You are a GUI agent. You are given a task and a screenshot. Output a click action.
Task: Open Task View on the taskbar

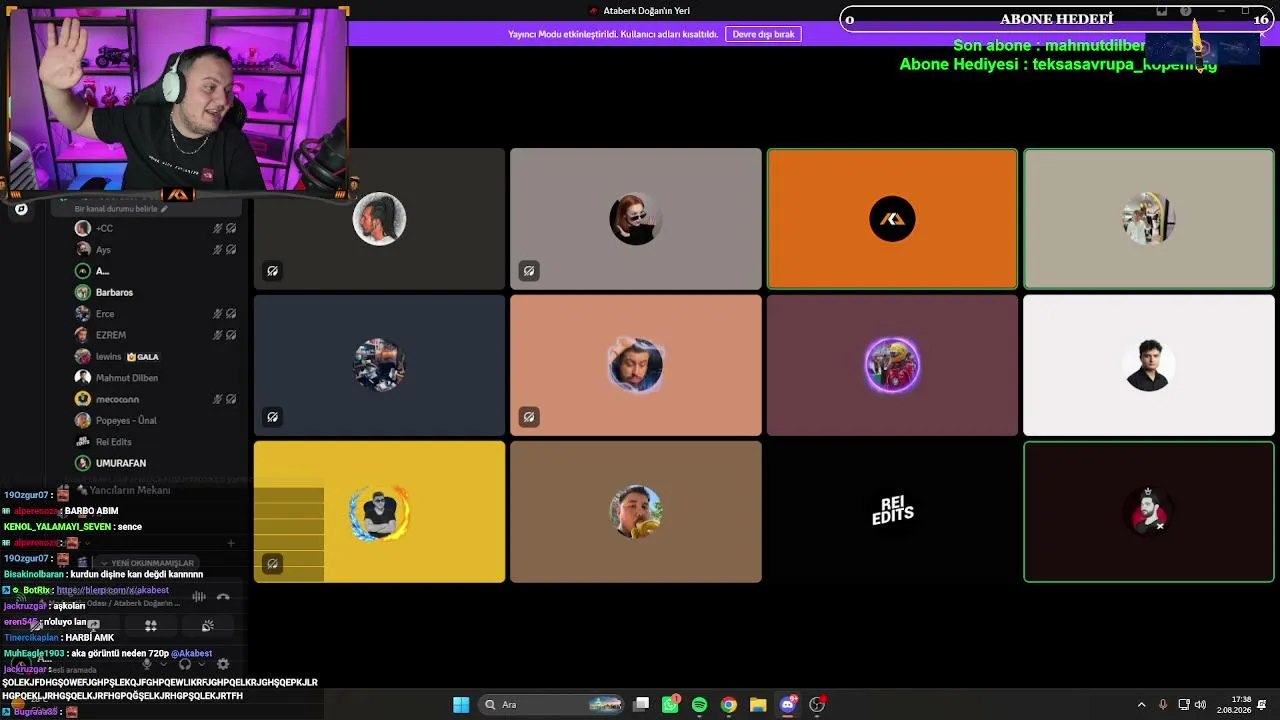[x=641, y=705]
